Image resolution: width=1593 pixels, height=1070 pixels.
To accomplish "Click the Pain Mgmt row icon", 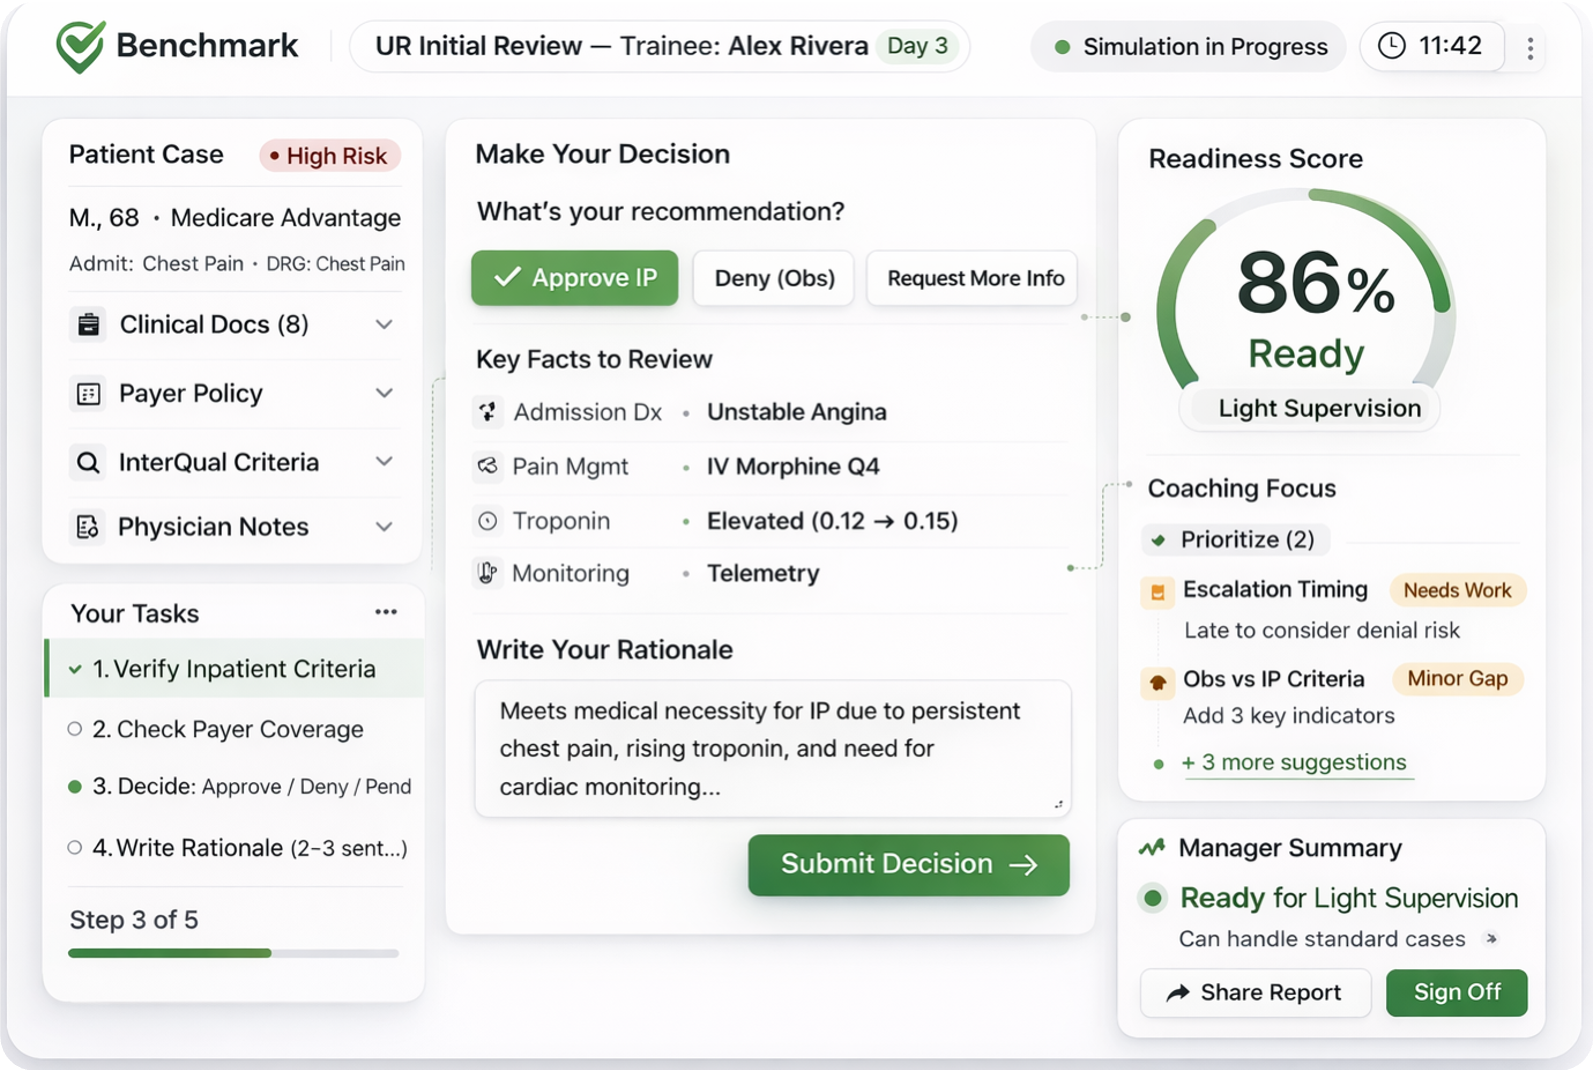I will pos(487,466).
